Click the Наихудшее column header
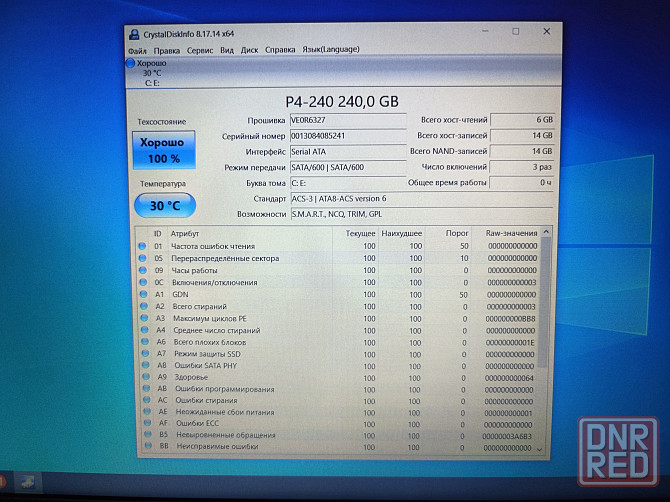The width and height of the screenshot is (670, 502). pyautogui.click(x=402, y=233)
